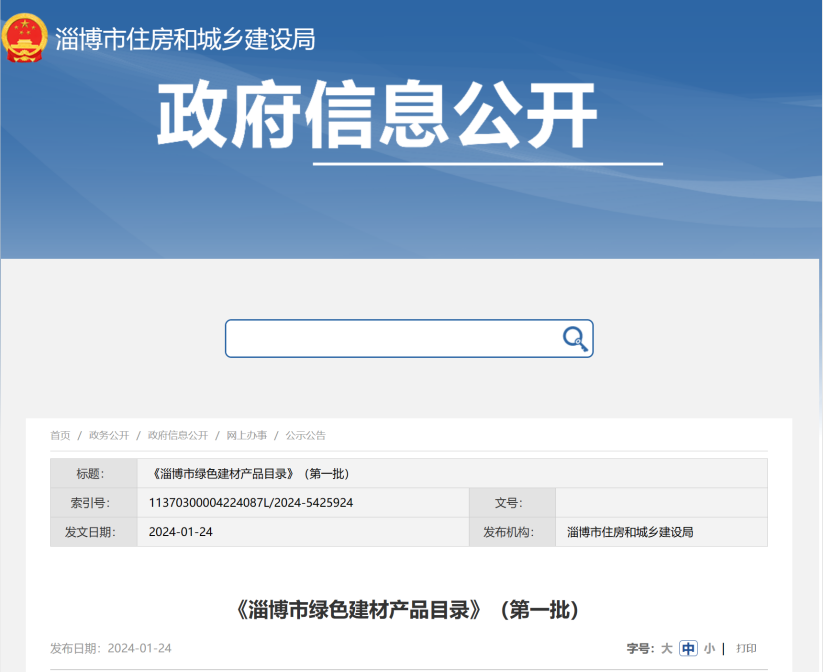Click the 发文日期: label cell
This screenshot has width=823, height=672.
point(93,532)
